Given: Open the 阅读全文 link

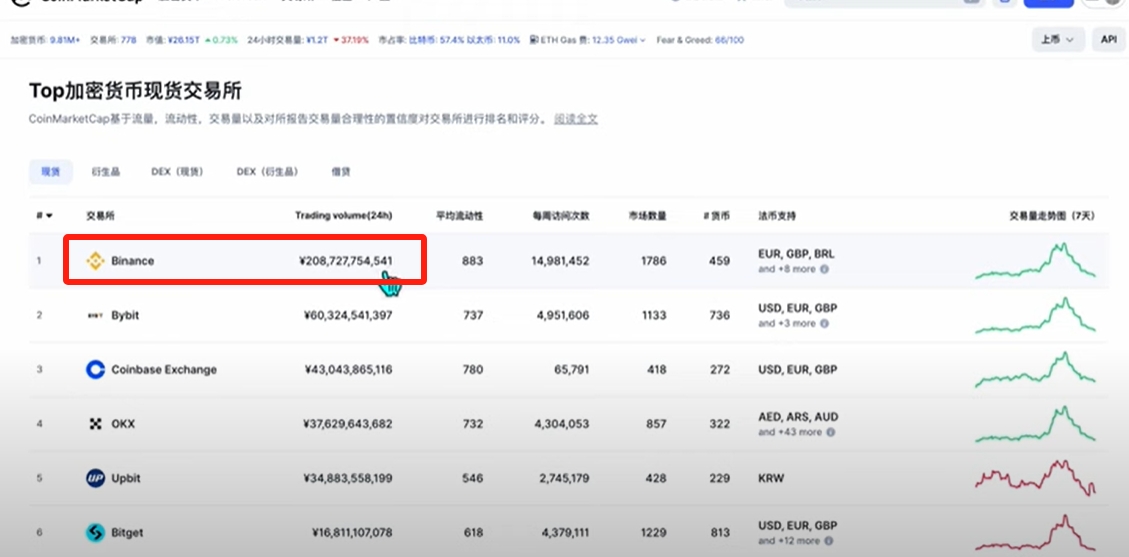Looking at the screenshot, I should click(576, 119).
